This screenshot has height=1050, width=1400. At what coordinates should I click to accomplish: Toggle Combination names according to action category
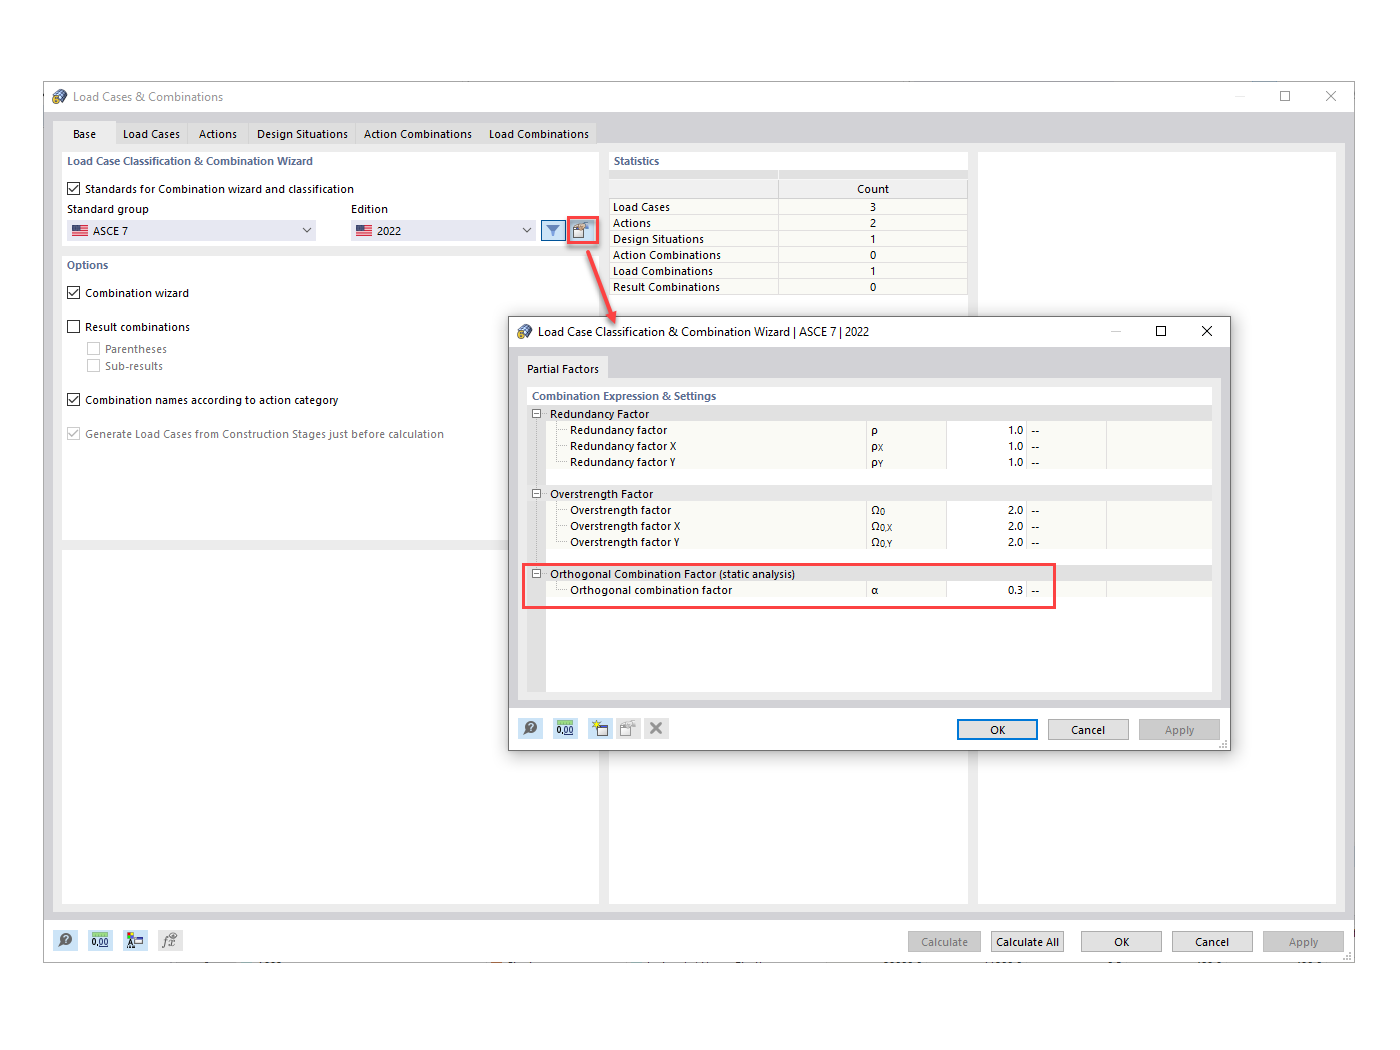(x=74, y=399)
